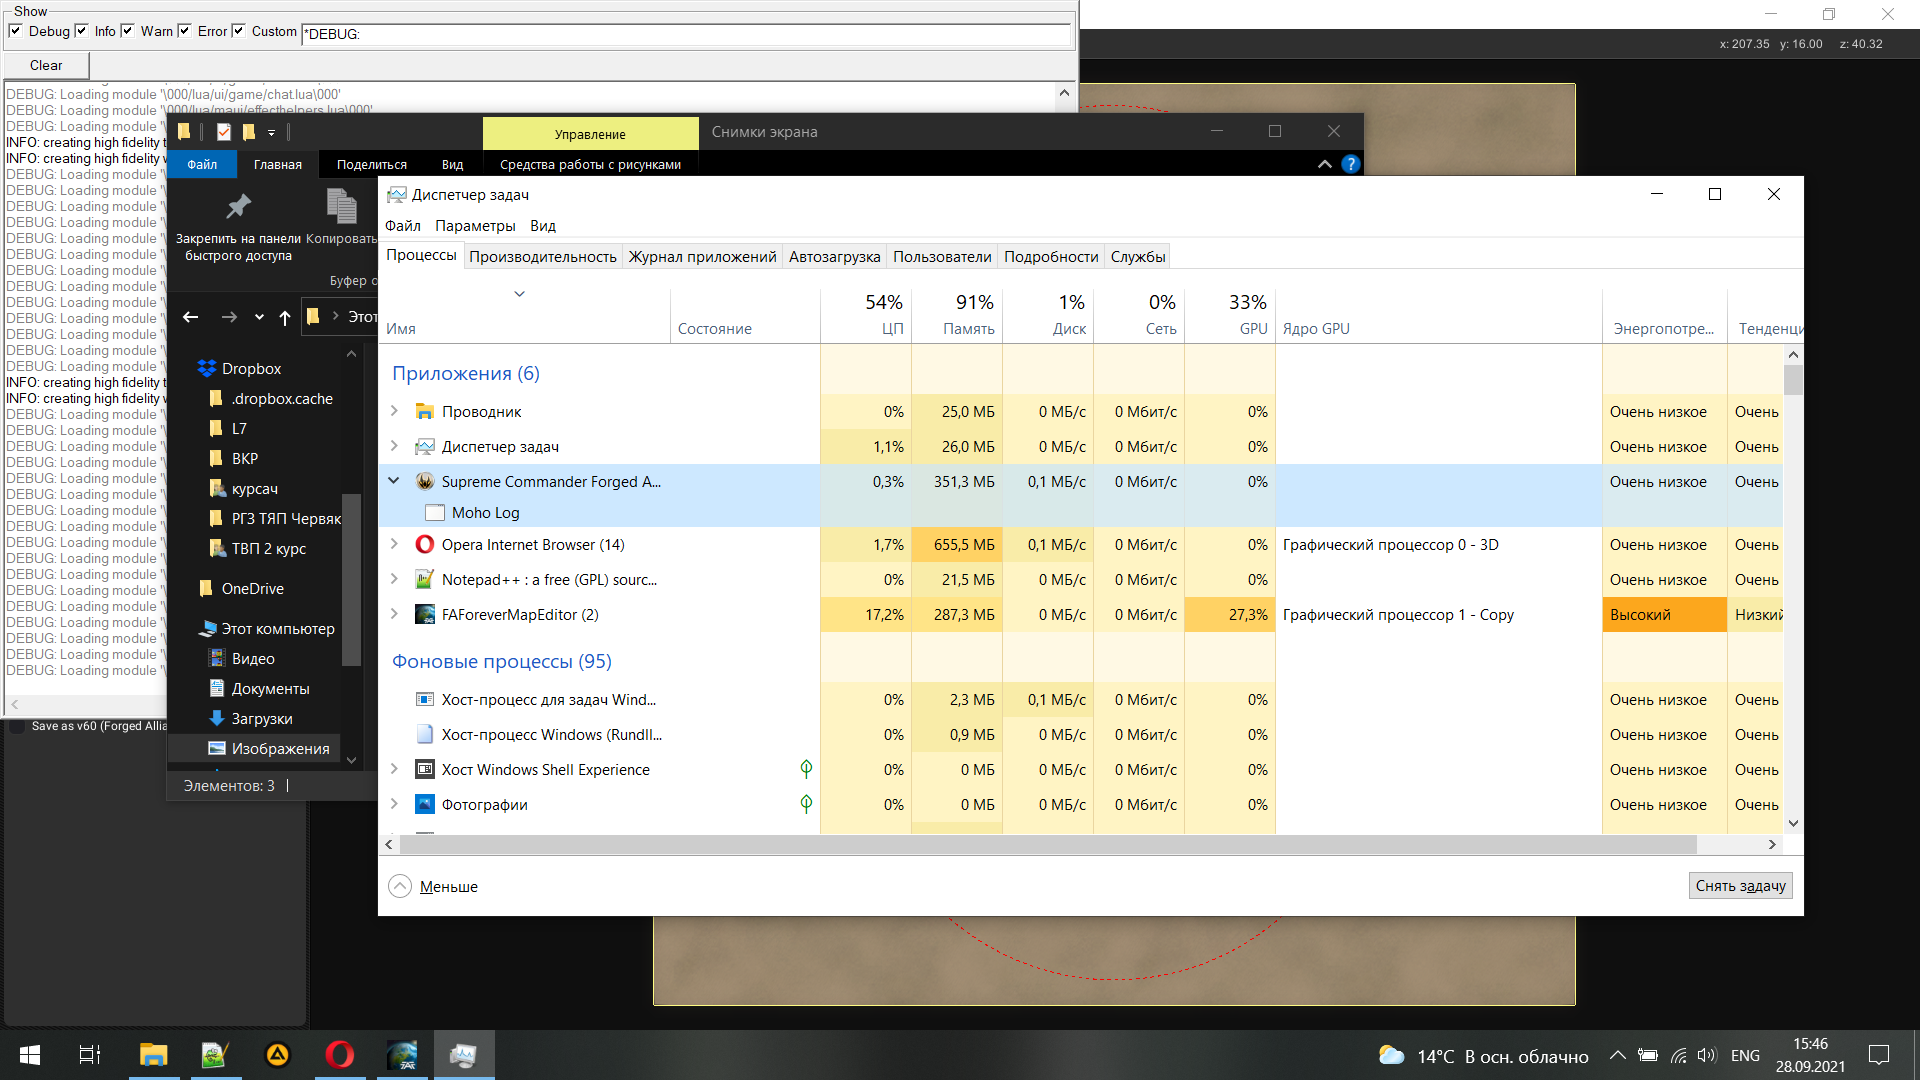Toggle the Debug checkbox in log window

click(x=15, y=31)
